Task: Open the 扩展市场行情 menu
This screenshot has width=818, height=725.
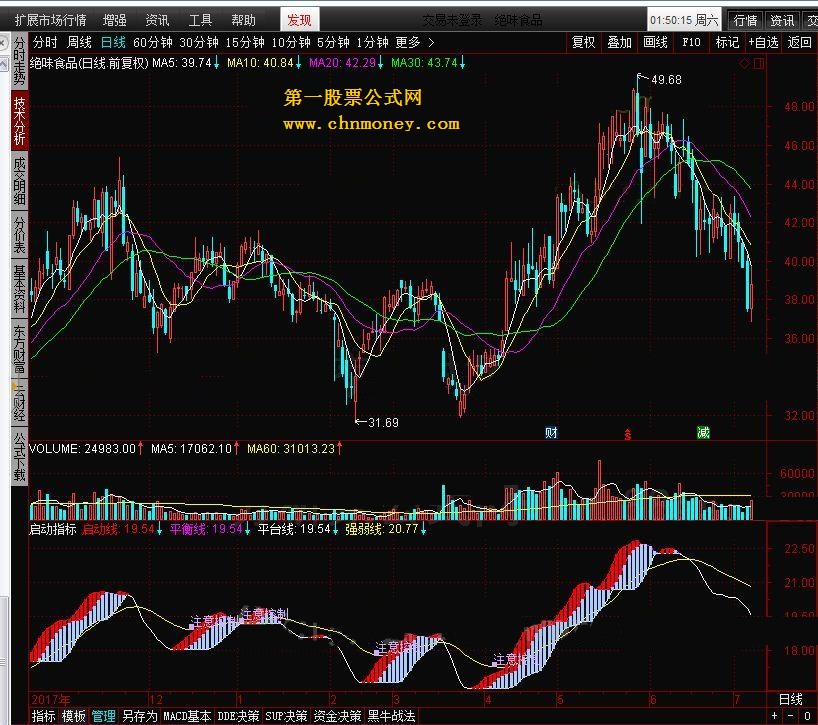Action: [x=50, y=20]
